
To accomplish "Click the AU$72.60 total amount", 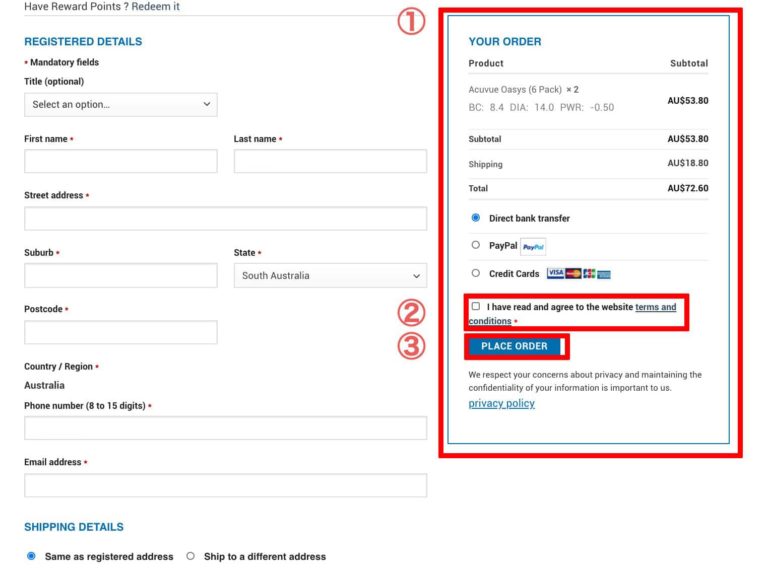I will coord(688,188).
